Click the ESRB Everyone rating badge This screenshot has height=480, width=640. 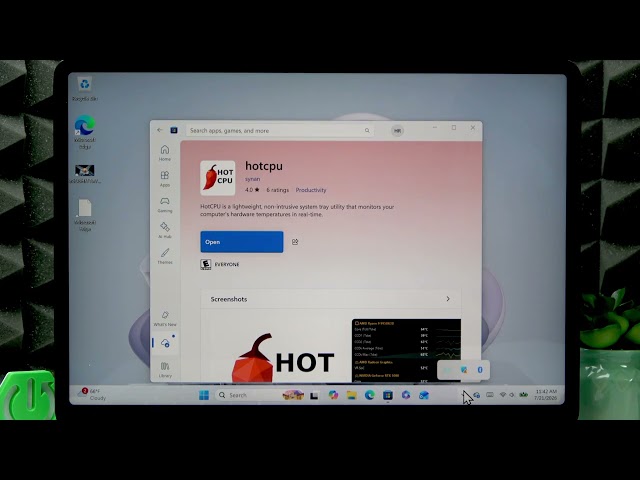coord(206,264)
